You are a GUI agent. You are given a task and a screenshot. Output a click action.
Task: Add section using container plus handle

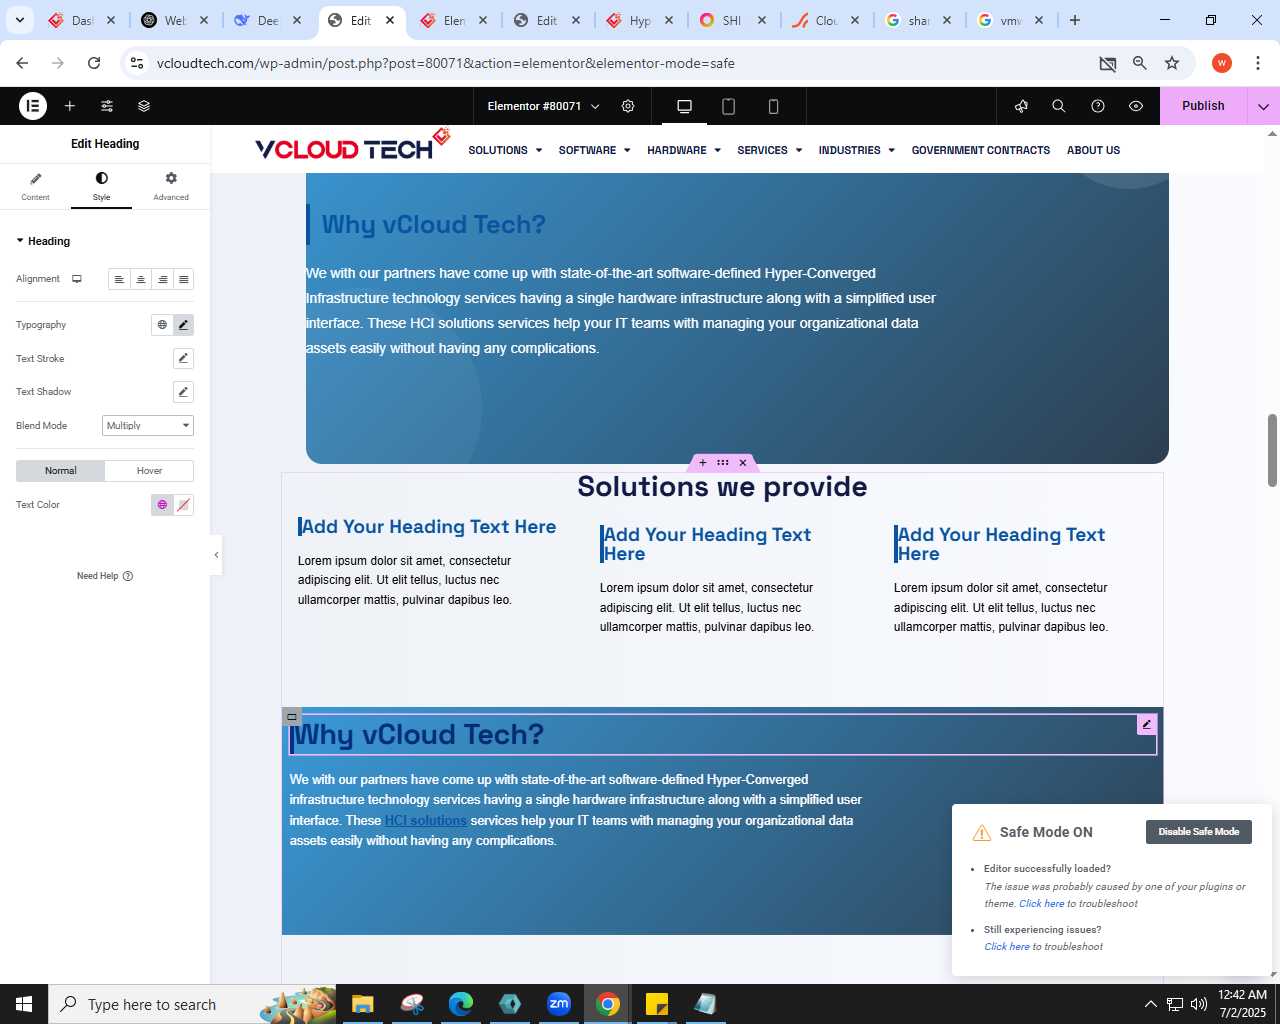[x=702, y=463]
